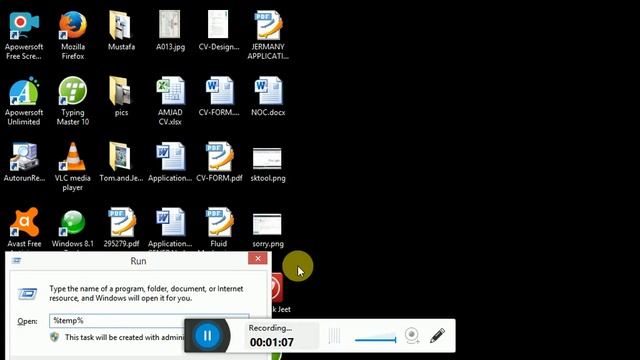This screenshot has height=360, width=640.
Task: Enable webcam in the recording toolbar
Action: (412, 336)
